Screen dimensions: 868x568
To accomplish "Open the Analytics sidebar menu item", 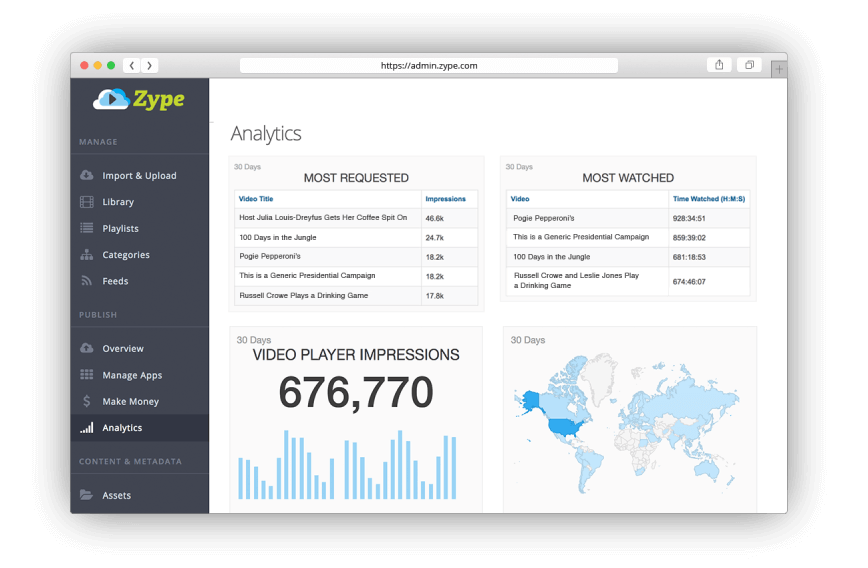I will coord(122,428).
